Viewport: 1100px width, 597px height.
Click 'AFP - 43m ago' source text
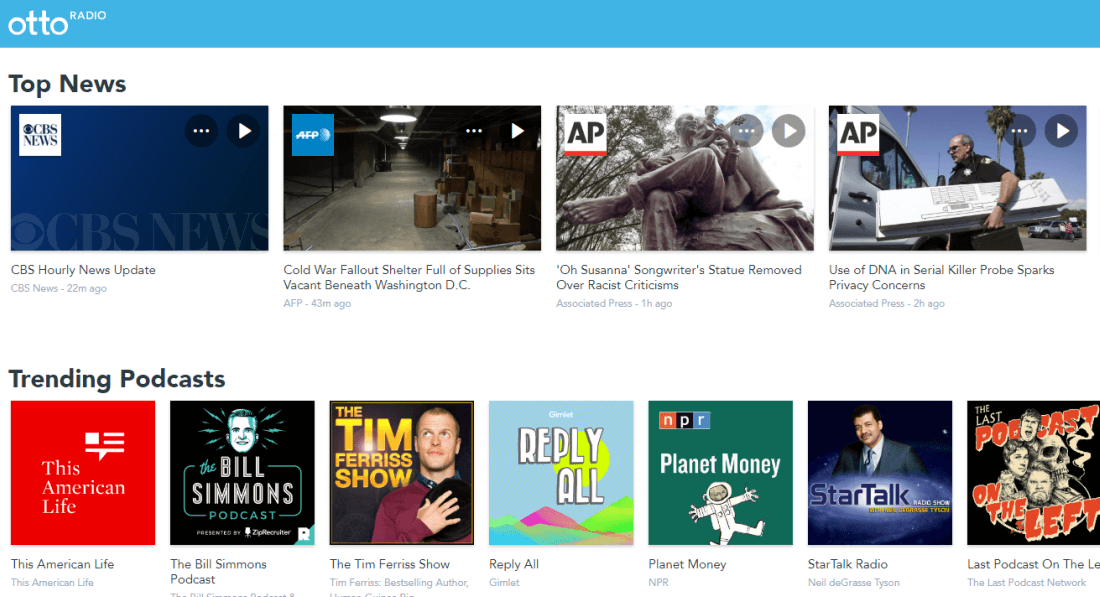coord(317,304)
